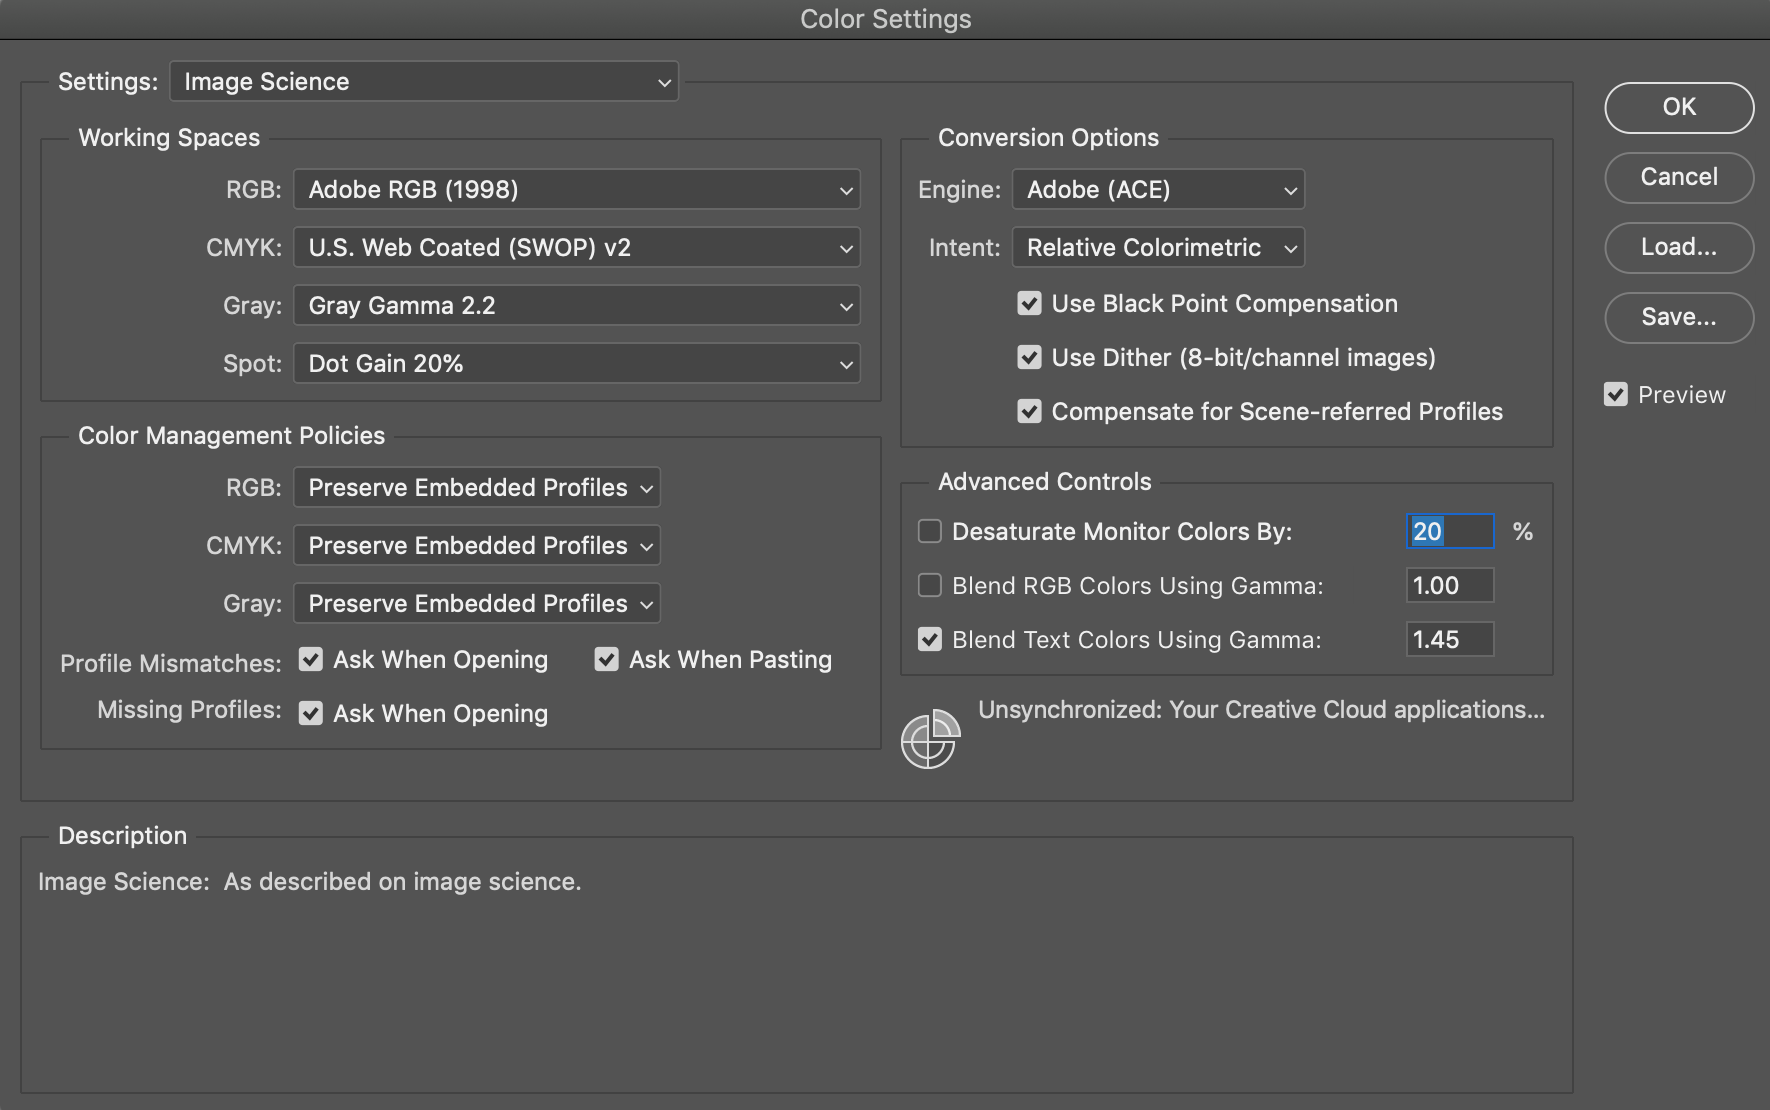Change the RGB color management policy
Image resolution: width=1770 pixels, height=1110 pixels.
(x=476, y=488)
